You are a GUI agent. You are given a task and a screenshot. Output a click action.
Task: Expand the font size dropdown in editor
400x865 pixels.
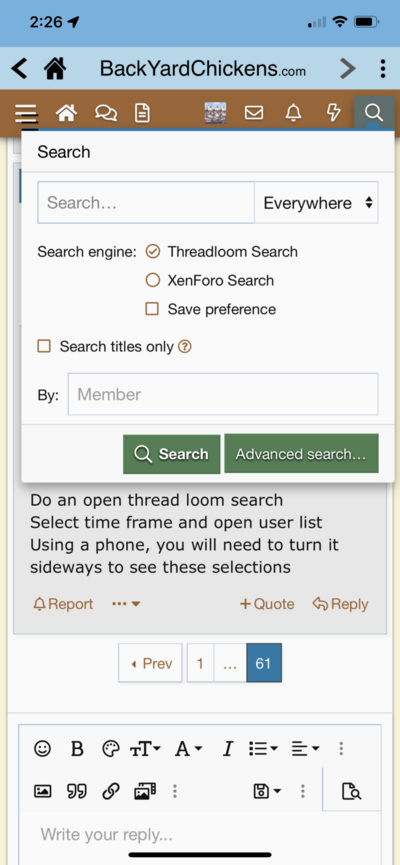coord(146,749)
